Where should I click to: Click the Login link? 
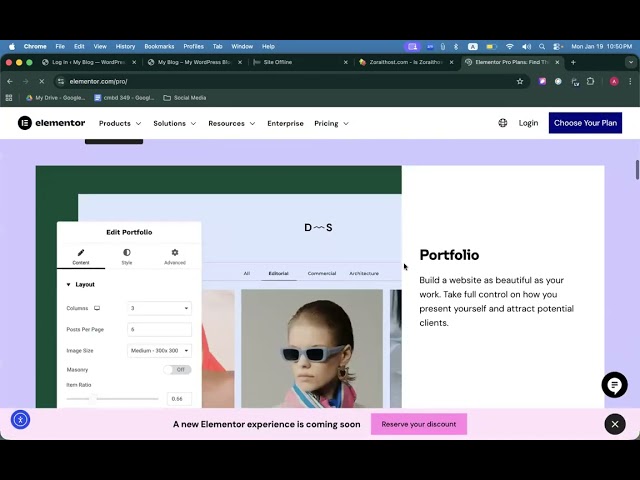click(528, 123)
